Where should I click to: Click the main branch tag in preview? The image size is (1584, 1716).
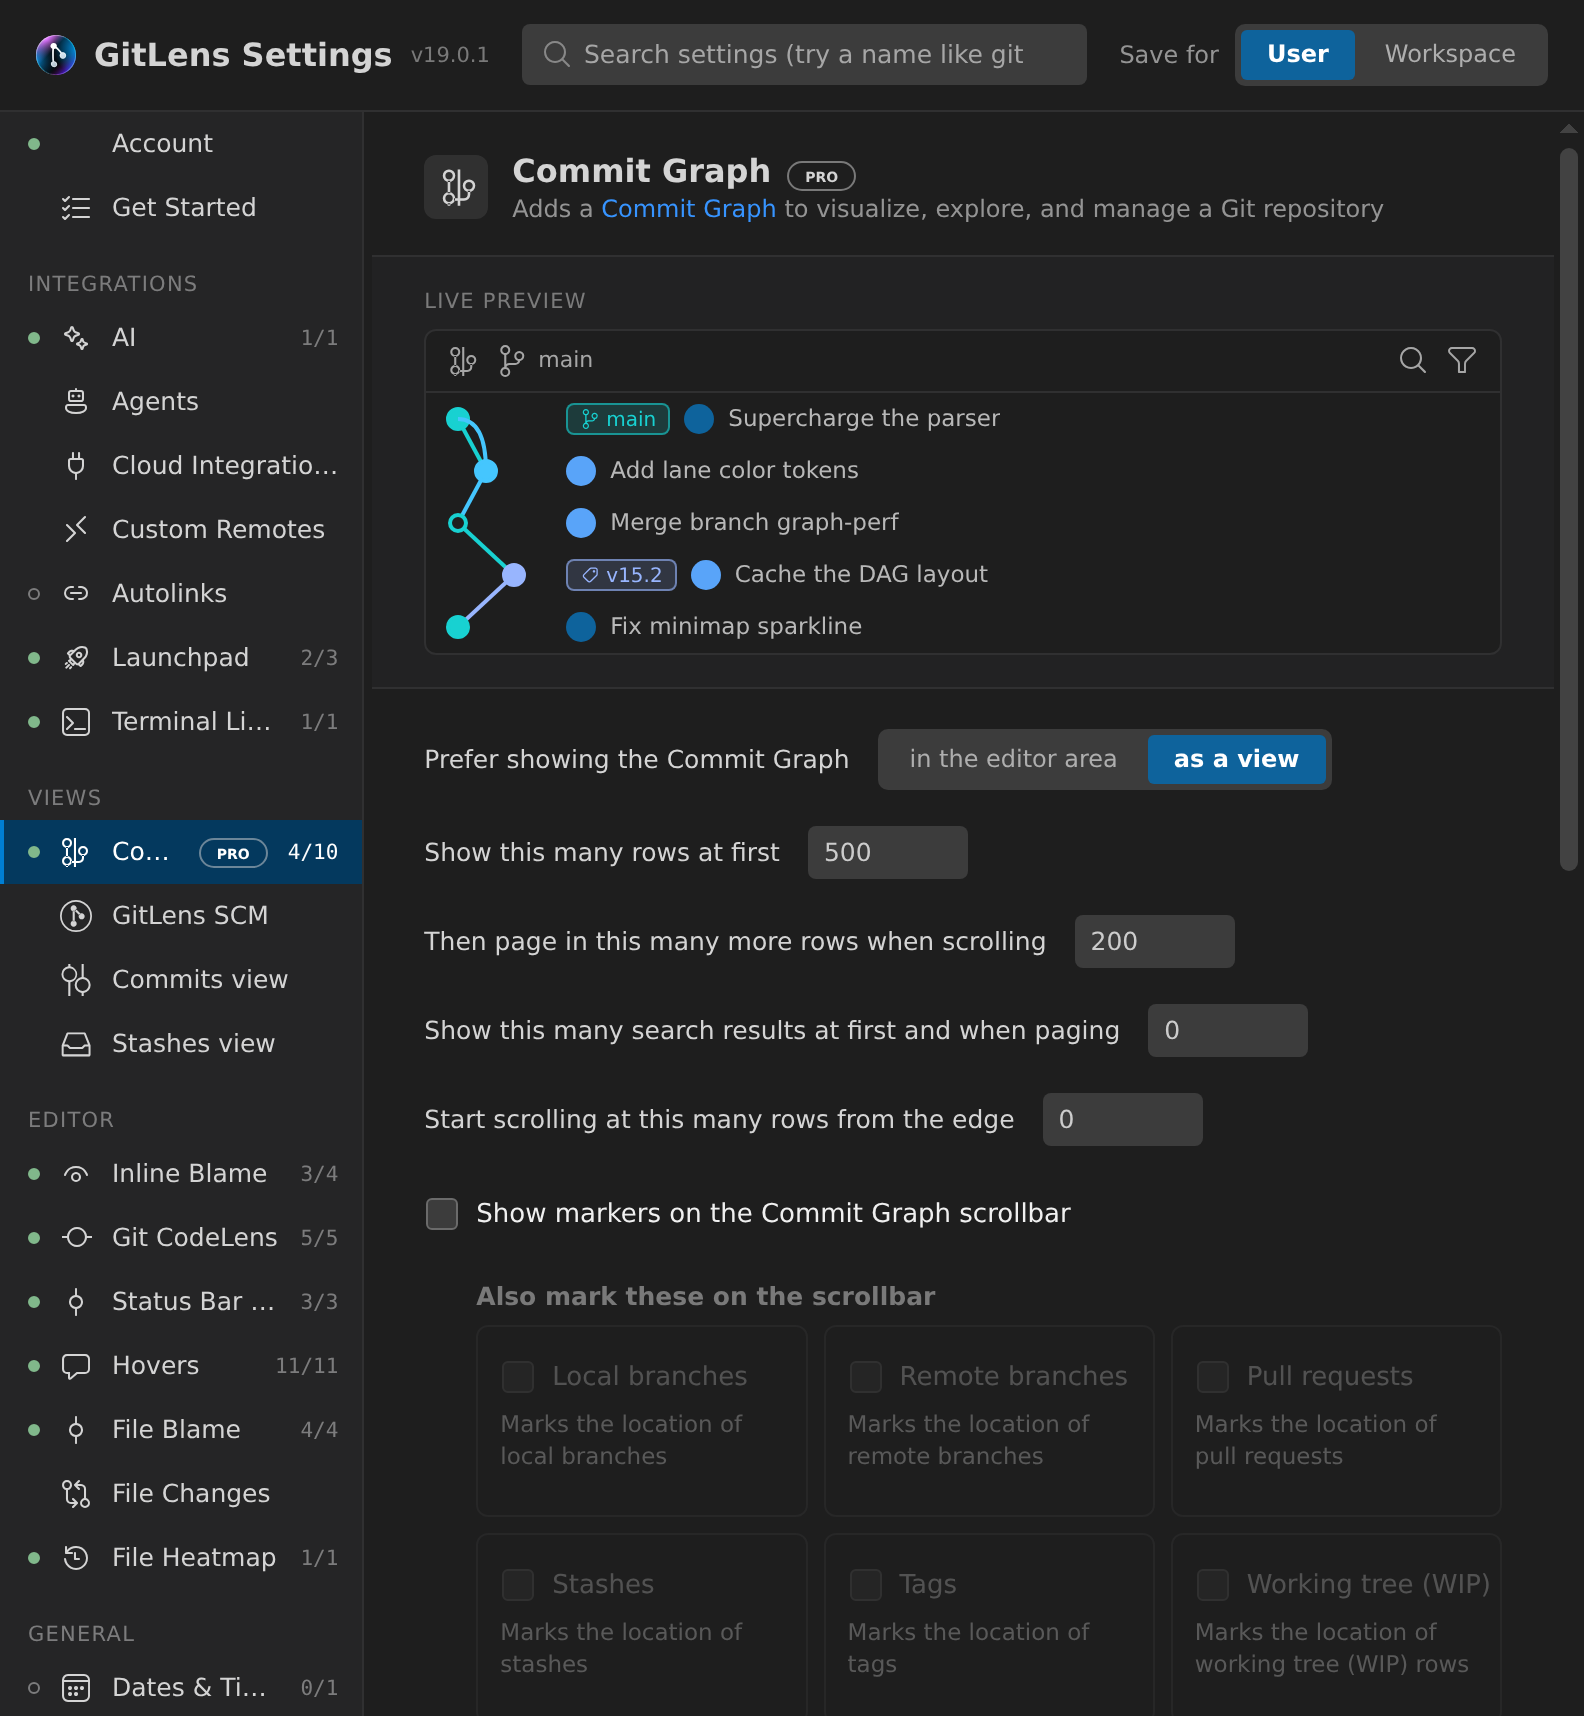[618, 419]
